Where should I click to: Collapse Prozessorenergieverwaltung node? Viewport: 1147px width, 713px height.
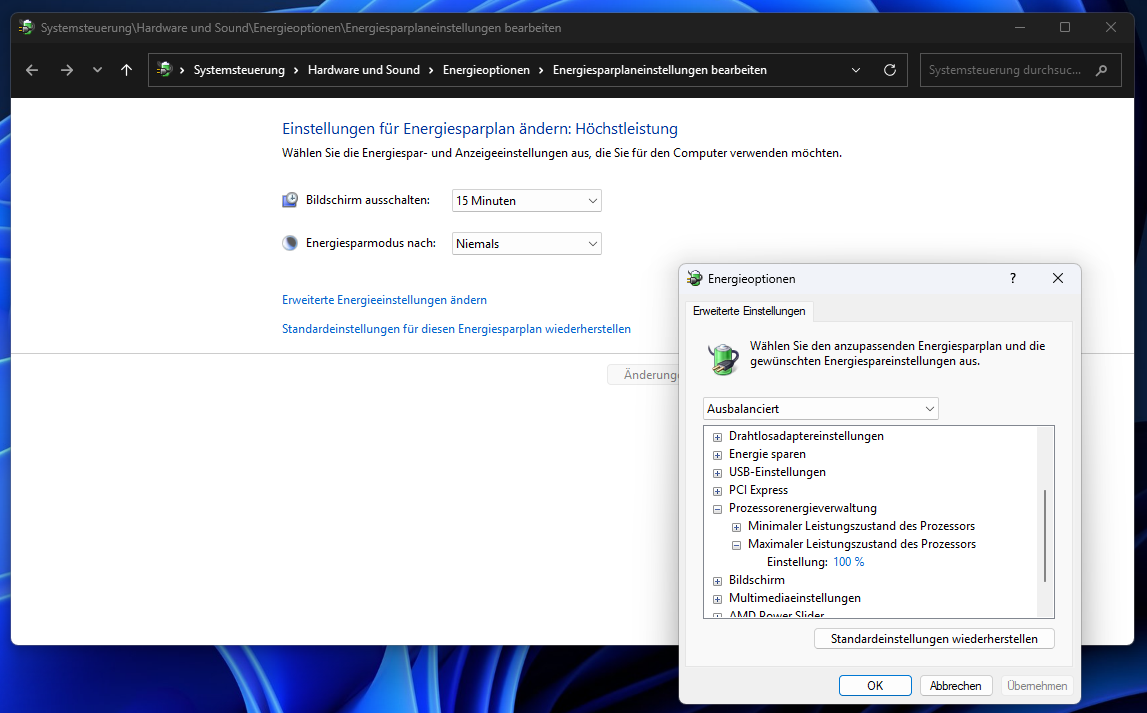click(x=718, y=508)
